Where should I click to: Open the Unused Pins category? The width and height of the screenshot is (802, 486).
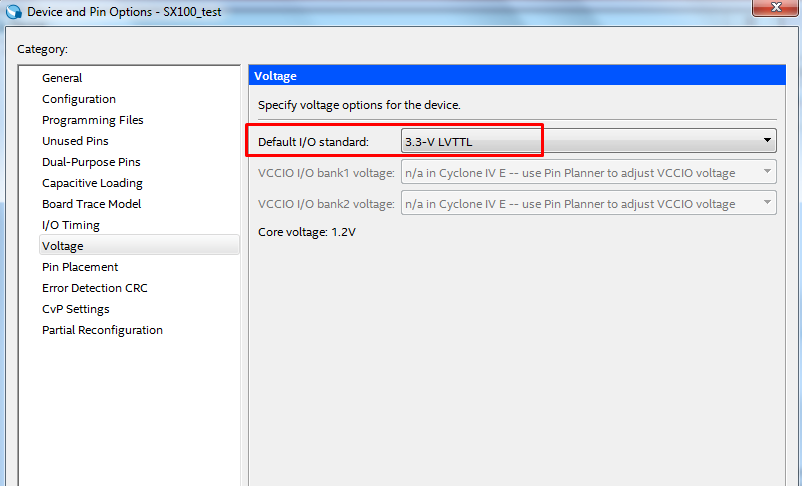coord(75,141)
